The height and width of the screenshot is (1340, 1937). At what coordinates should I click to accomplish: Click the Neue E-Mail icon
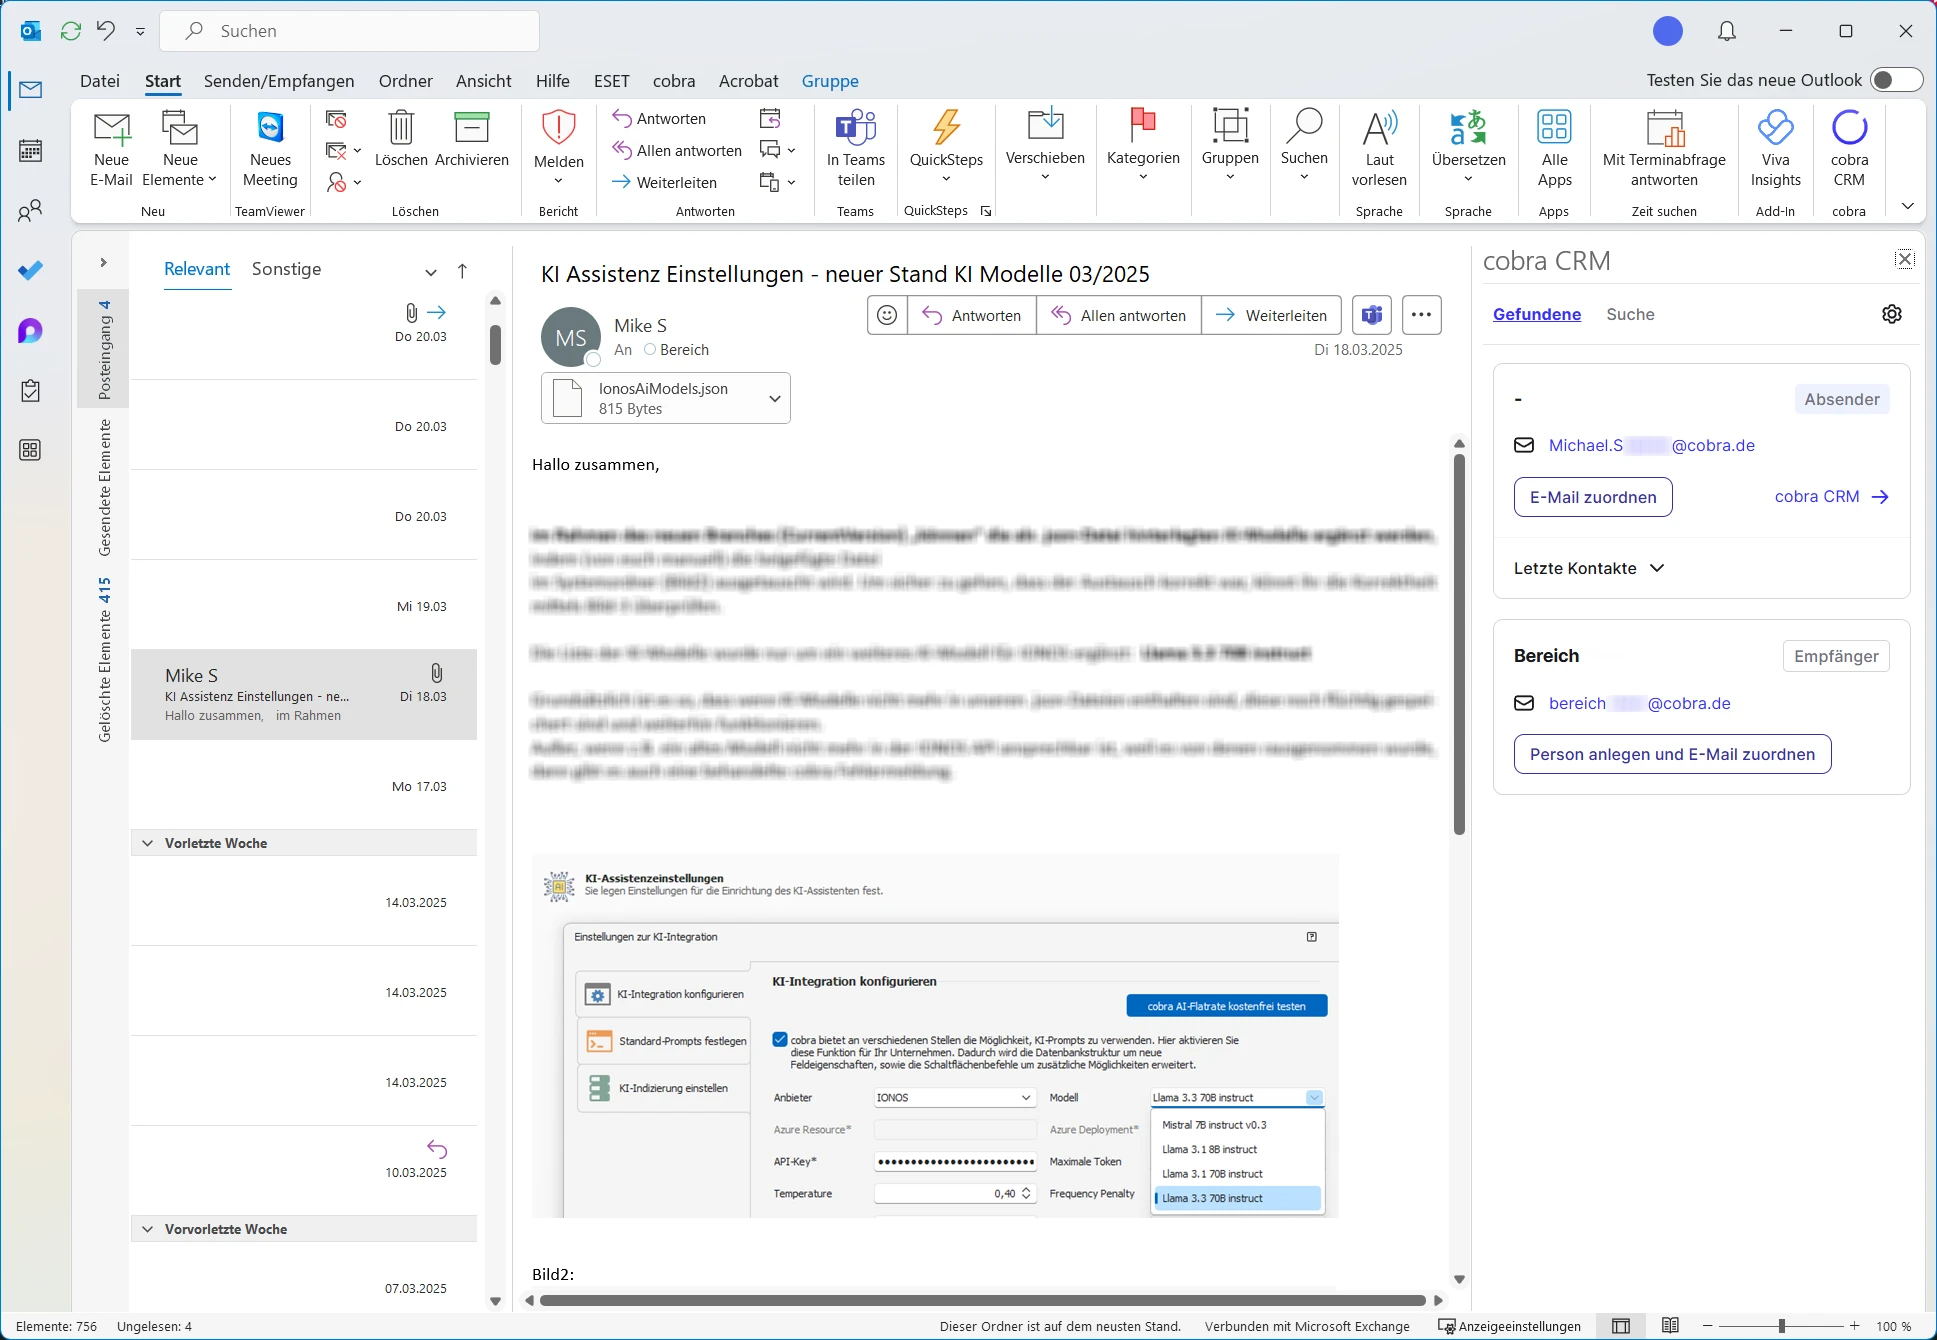(111, 128)
